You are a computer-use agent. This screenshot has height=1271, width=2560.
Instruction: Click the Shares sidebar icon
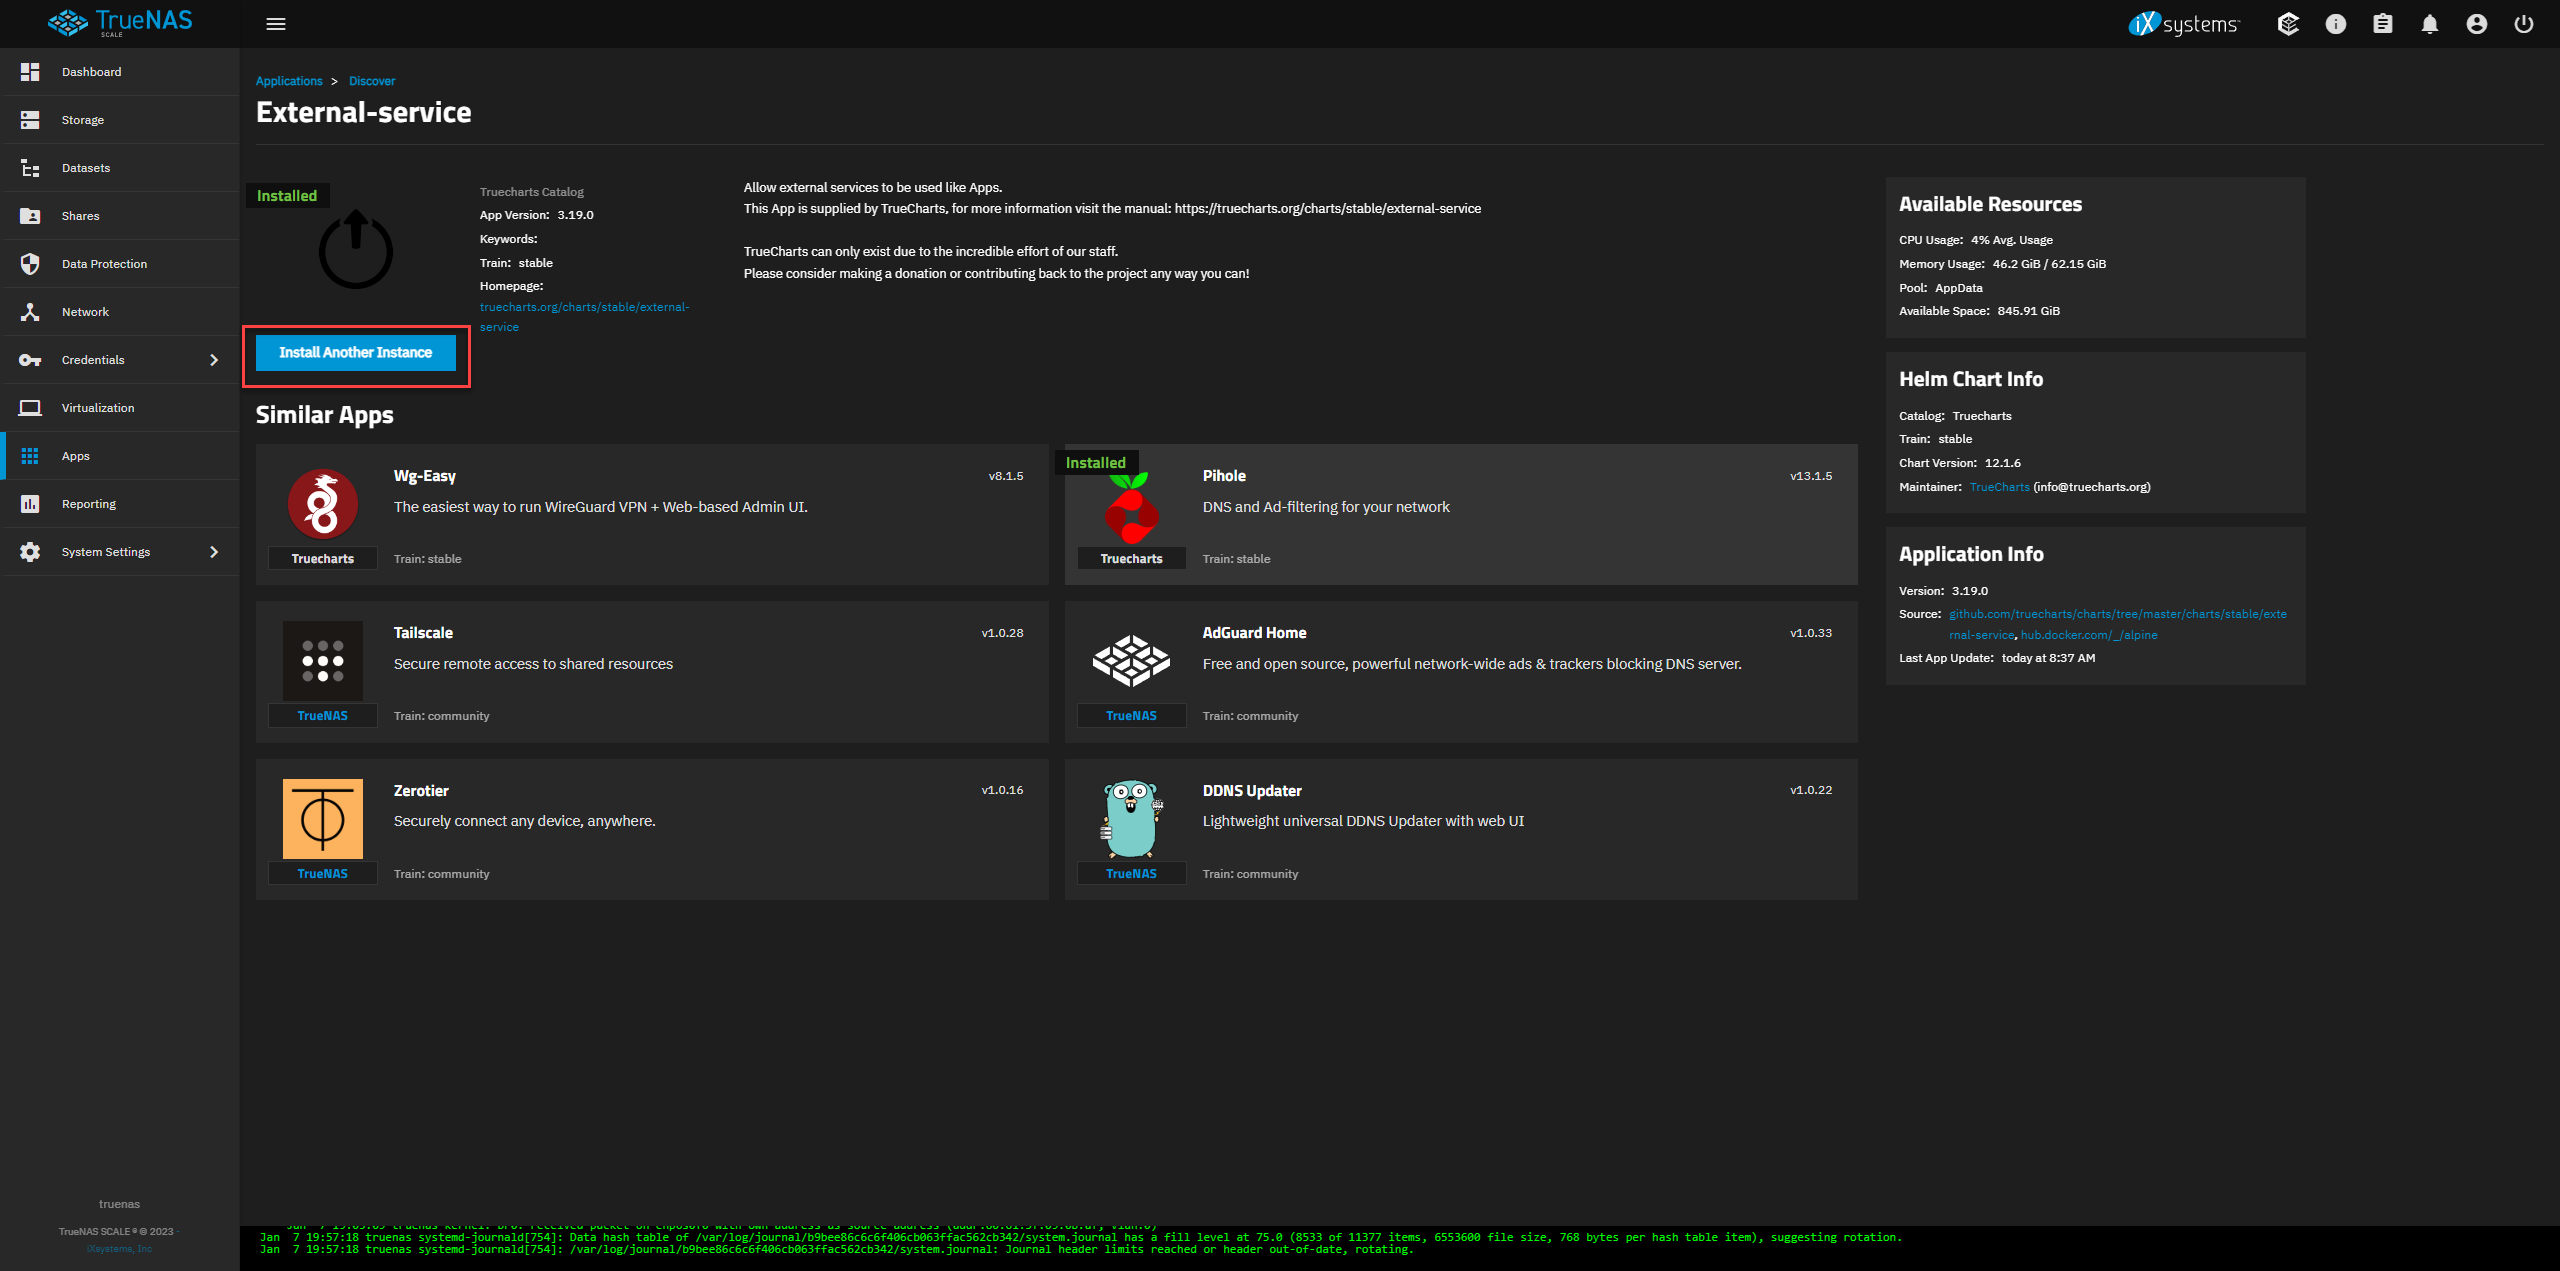pos(30,216)
